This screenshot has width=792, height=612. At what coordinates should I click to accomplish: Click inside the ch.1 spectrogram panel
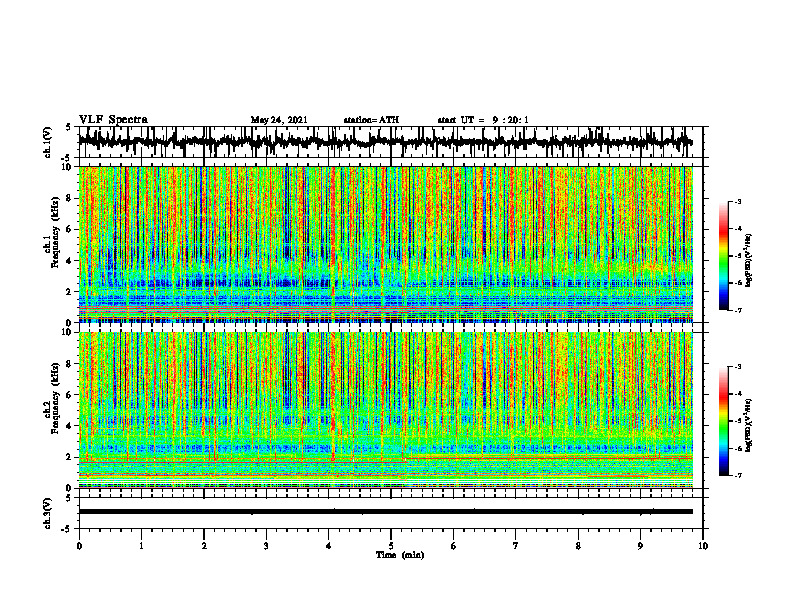pyautogui.click(x=385, y=244)
